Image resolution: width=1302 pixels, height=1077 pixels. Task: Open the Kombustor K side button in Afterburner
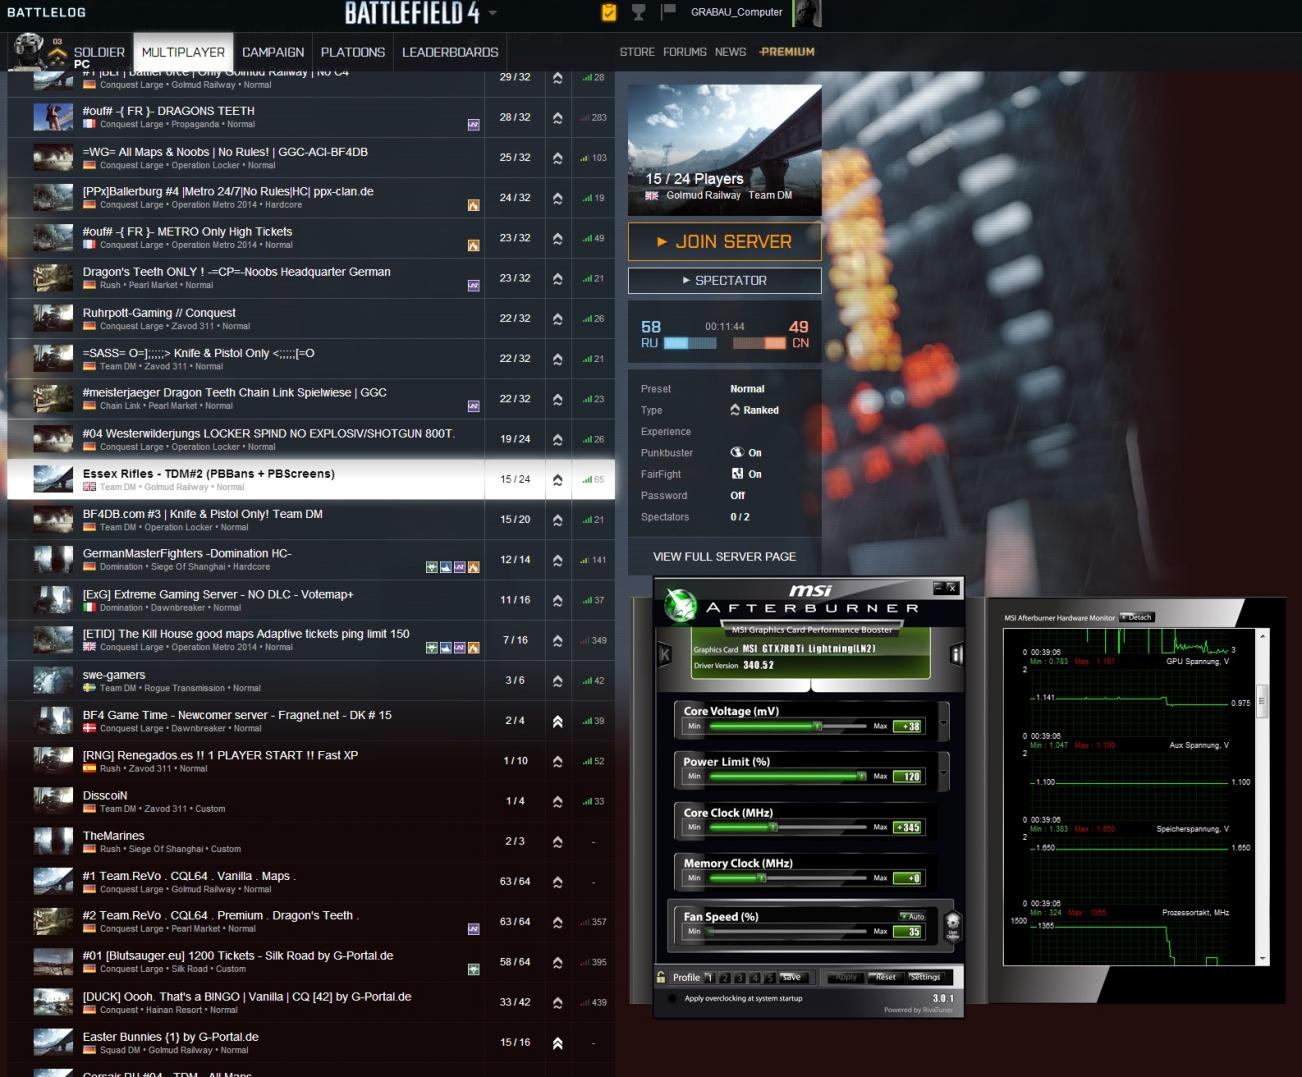(664, 655)
